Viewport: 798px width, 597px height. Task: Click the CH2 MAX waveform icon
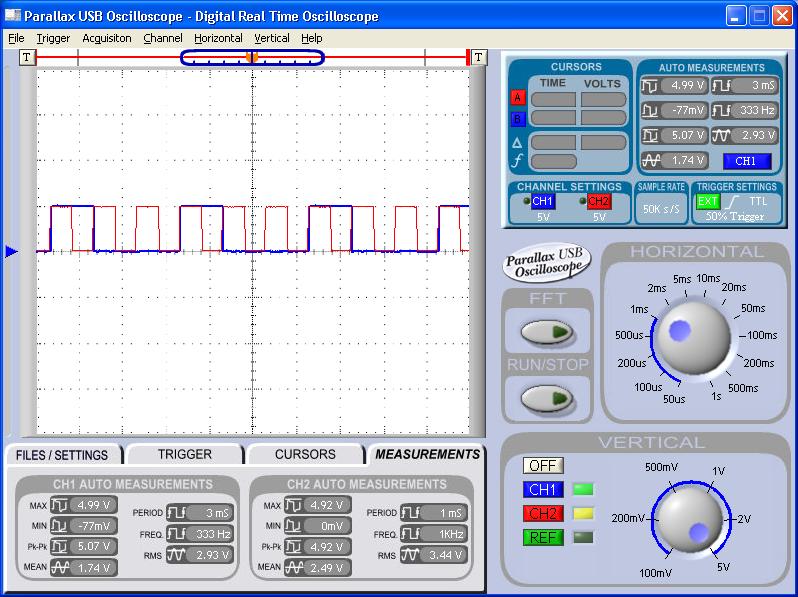coord(293,505)
